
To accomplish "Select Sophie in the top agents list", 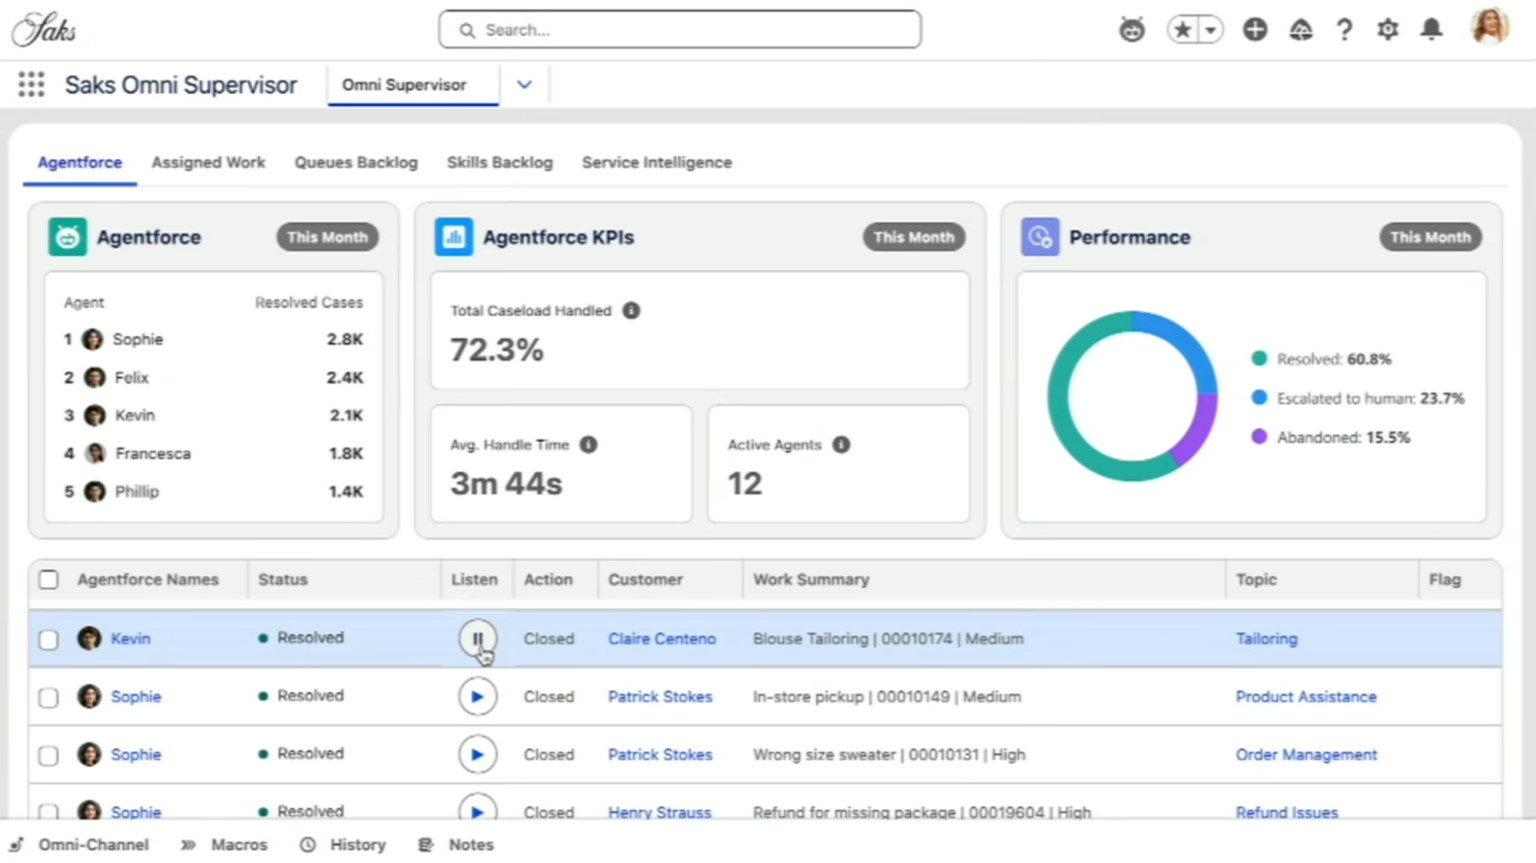I will coord(137,339).
